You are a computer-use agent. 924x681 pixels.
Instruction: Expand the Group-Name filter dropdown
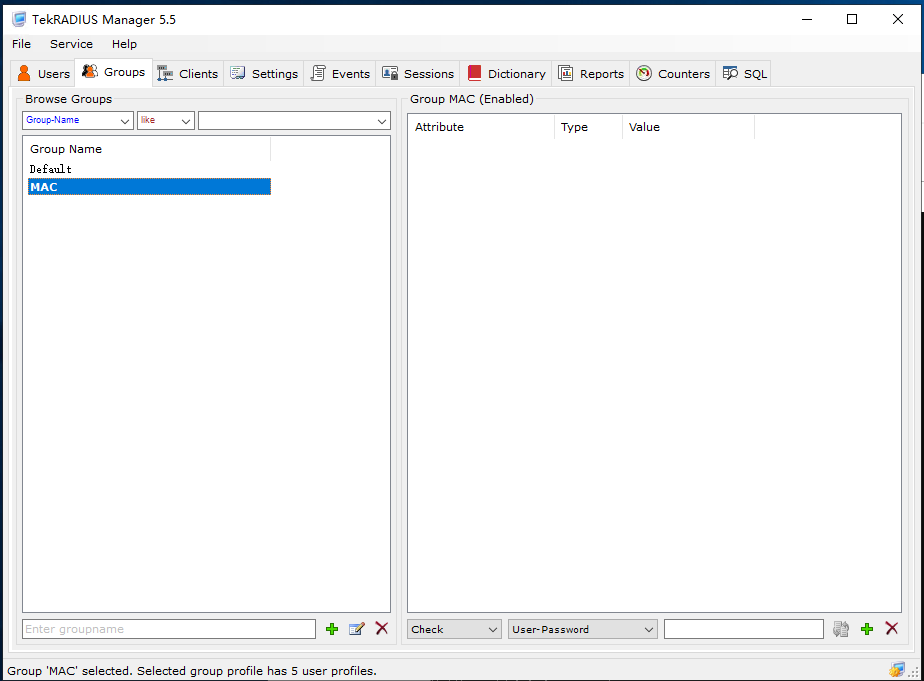pos(78,120)
